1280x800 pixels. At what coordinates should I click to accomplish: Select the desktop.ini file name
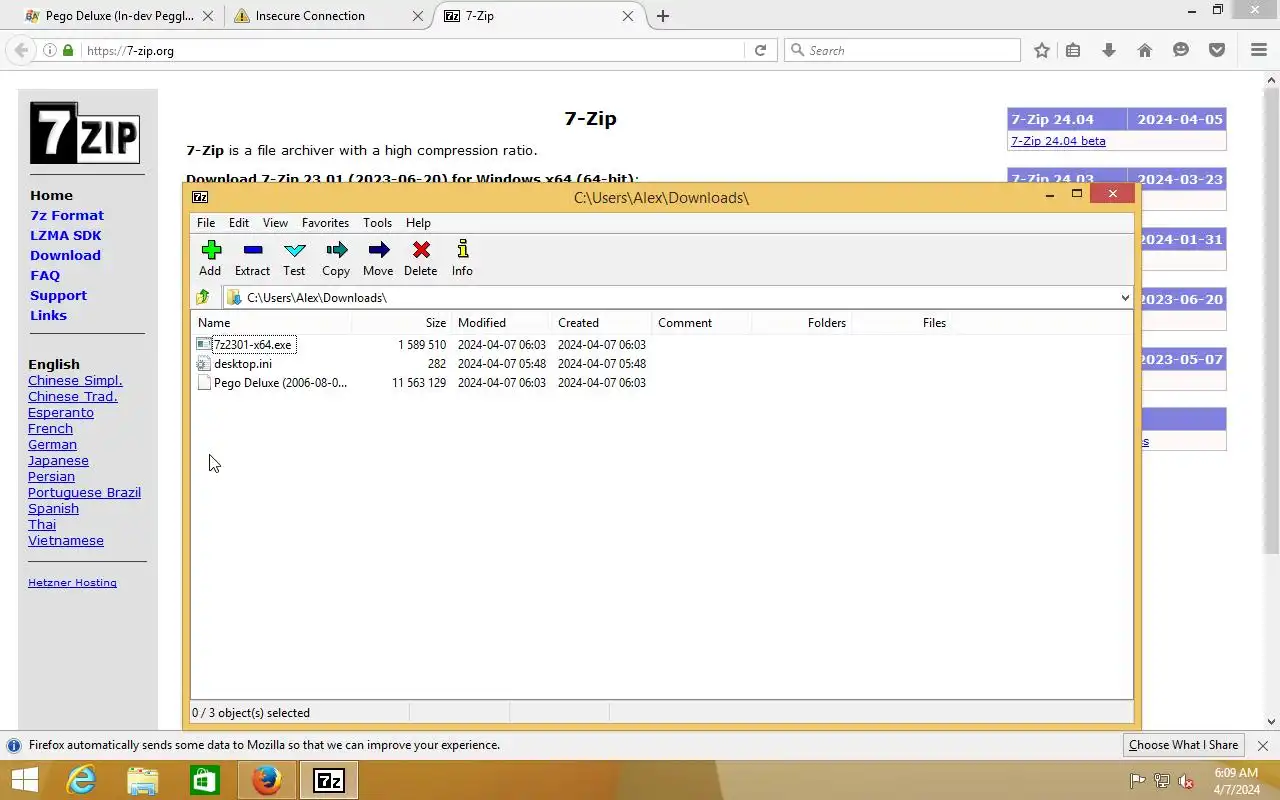(243, 363)
